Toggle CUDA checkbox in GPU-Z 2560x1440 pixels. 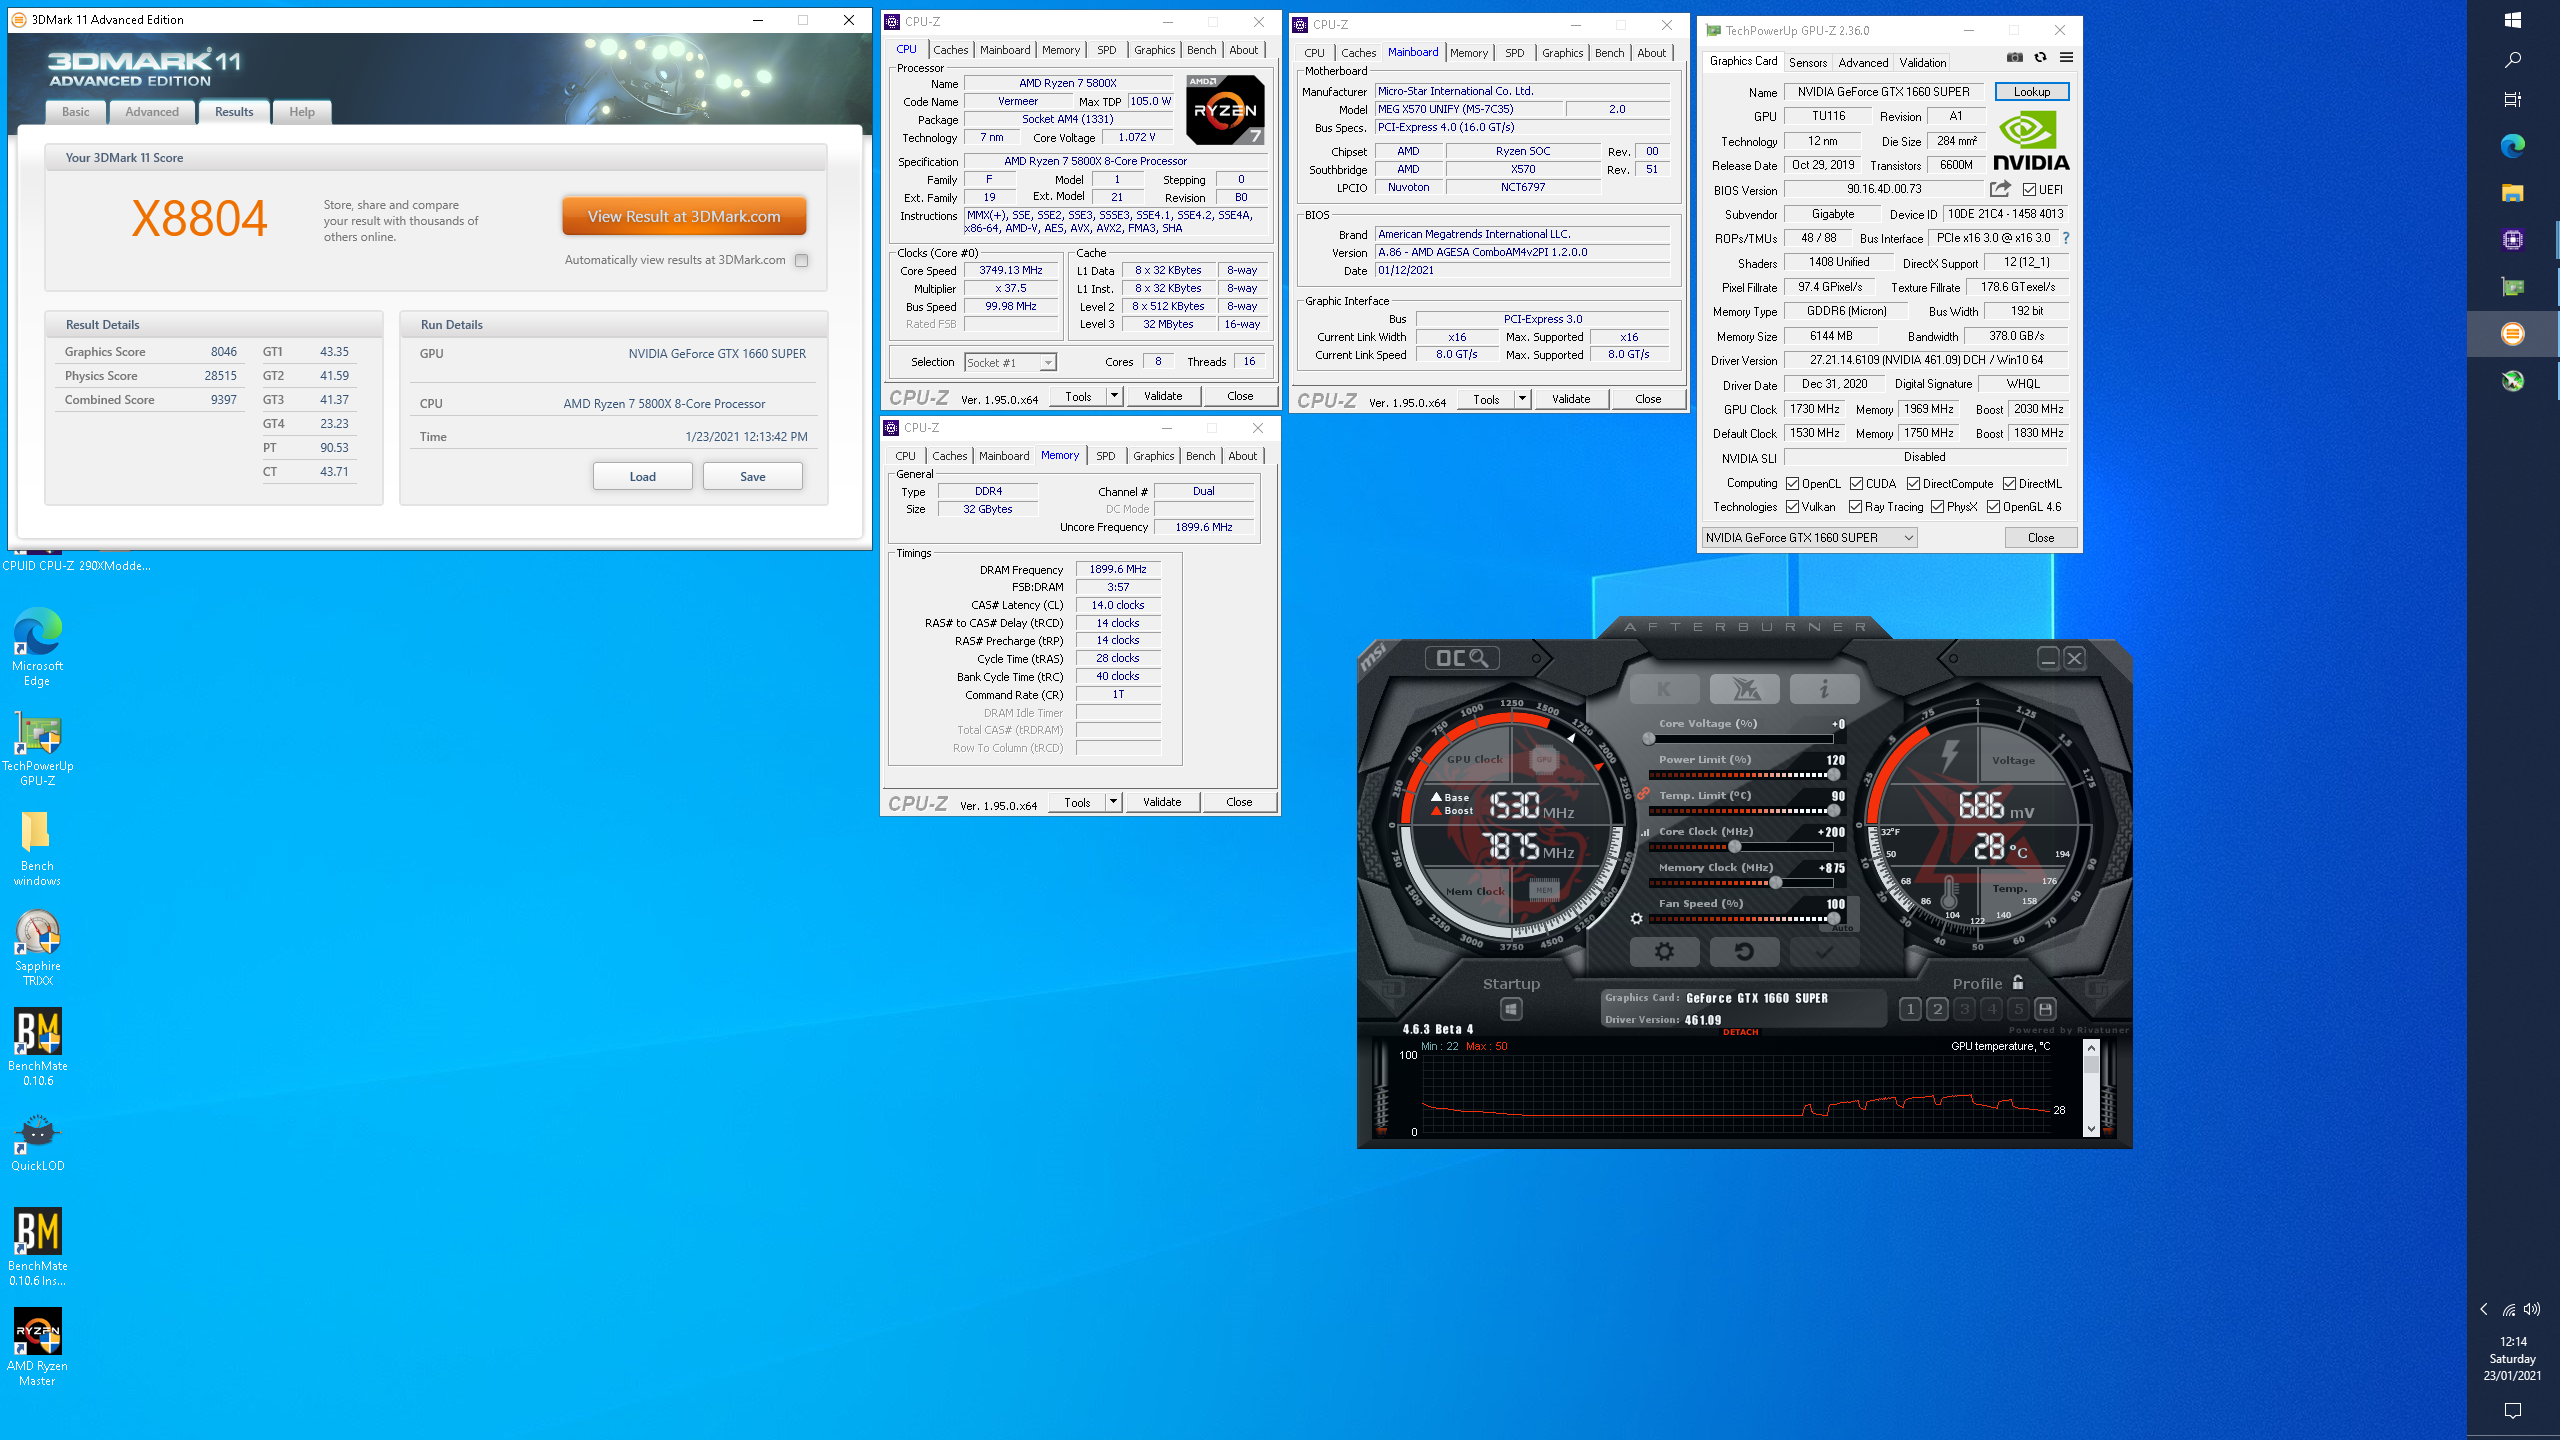pyautogui.click(x=1856, y=484)
